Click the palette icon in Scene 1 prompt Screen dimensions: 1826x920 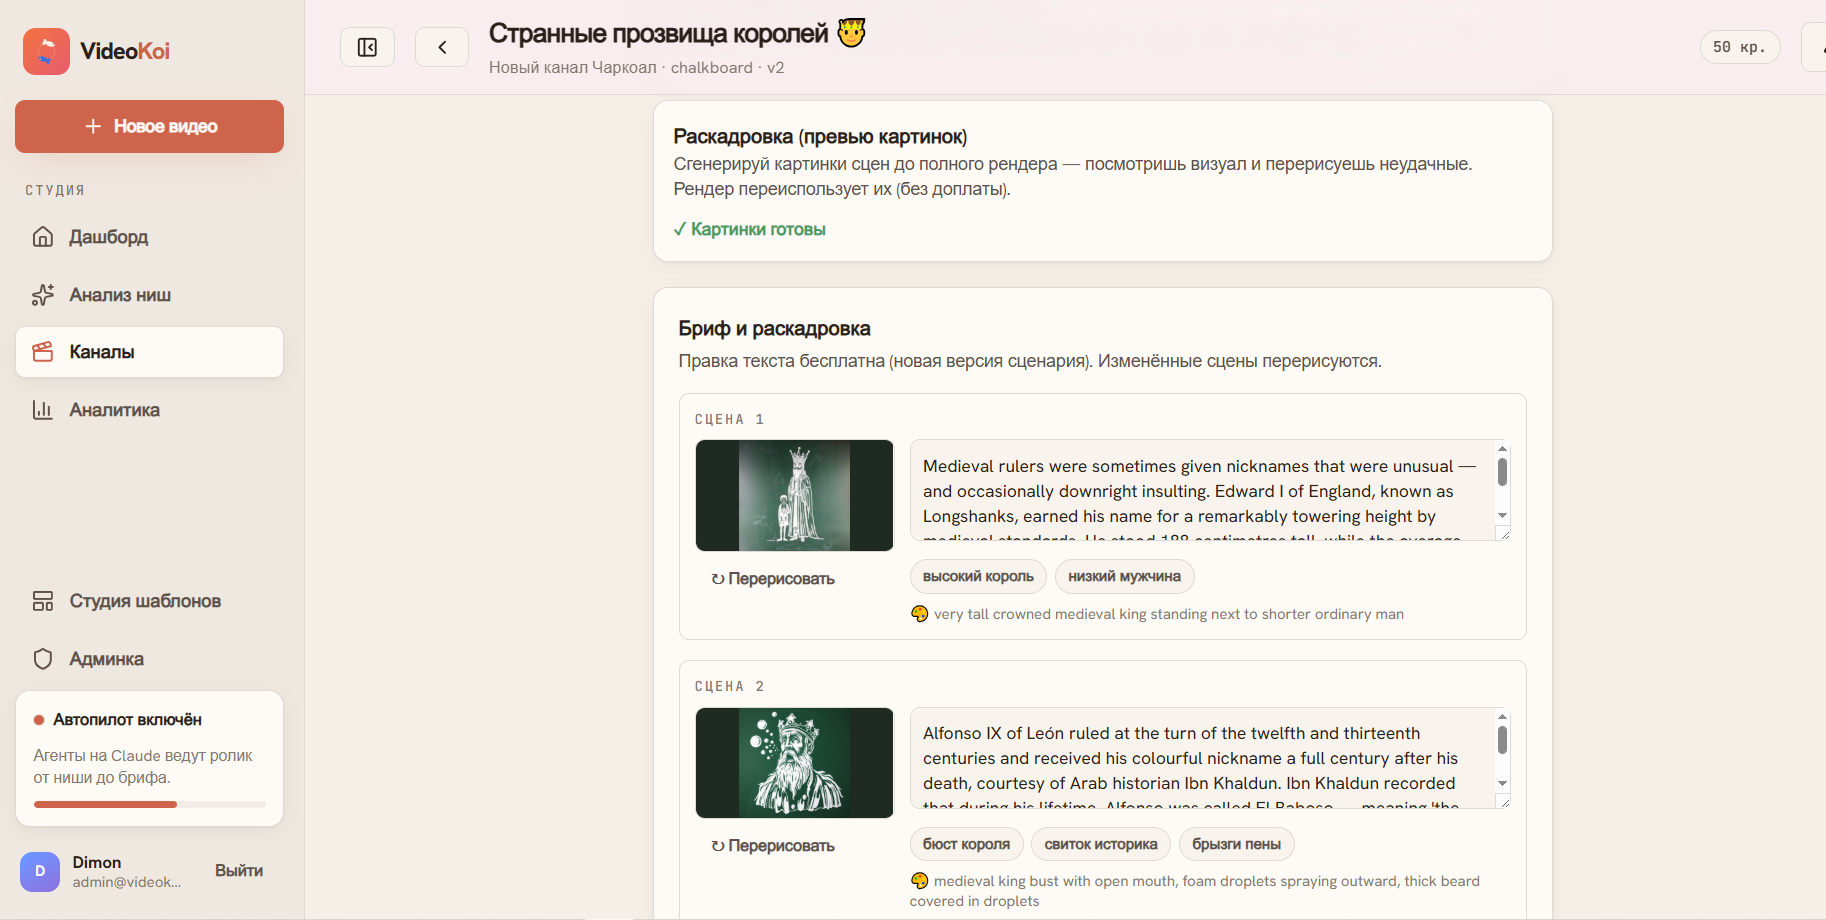(x=920, y=614)
